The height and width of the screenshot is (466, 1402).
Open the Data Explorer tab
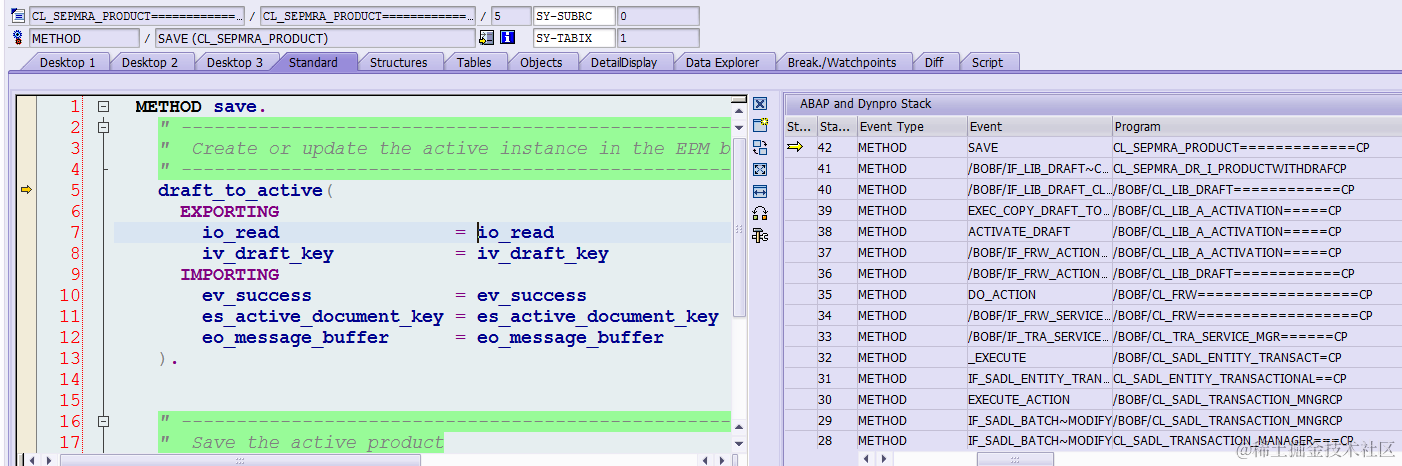(722, 62)
